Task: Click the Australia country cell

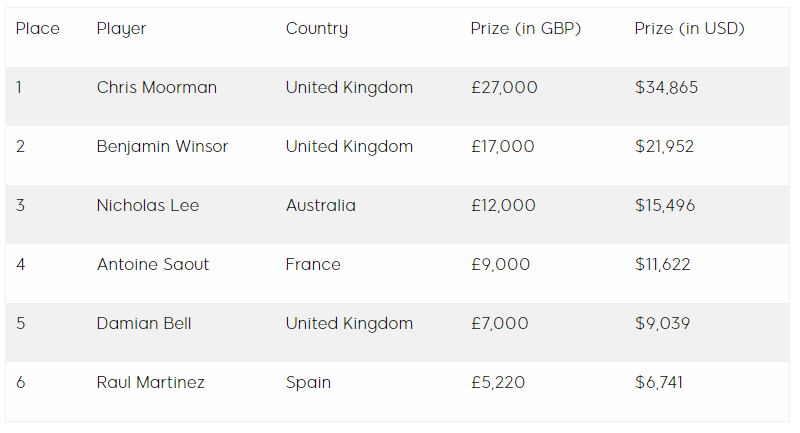Action: [320, 206]
